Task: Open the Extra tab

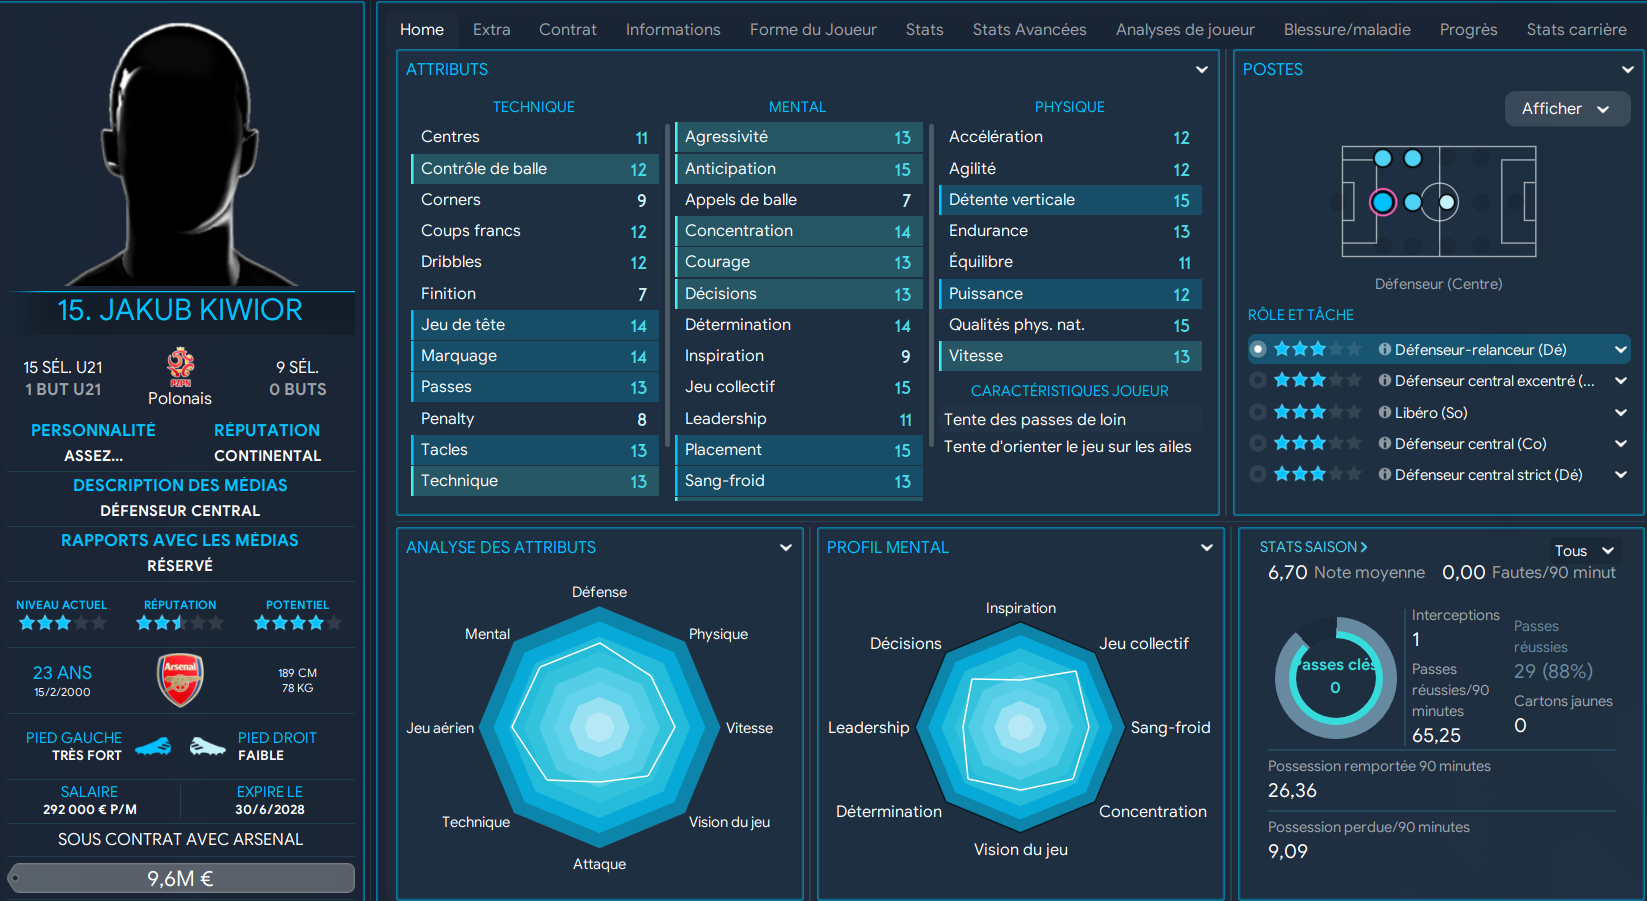Action: pos(492,30)
